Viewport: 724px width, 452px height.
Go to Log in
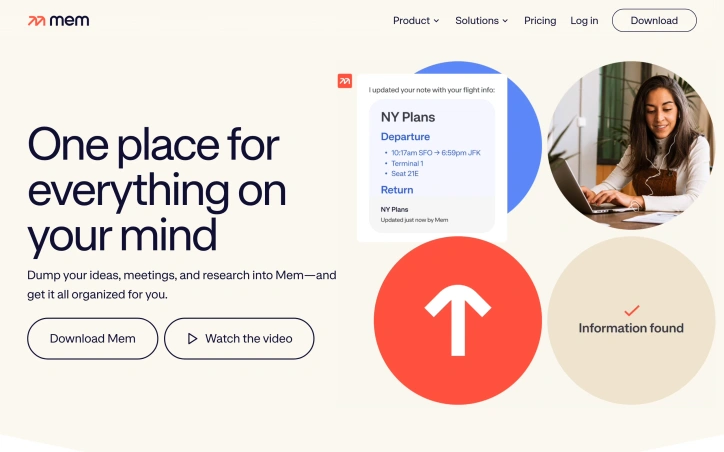pos(584,21)
